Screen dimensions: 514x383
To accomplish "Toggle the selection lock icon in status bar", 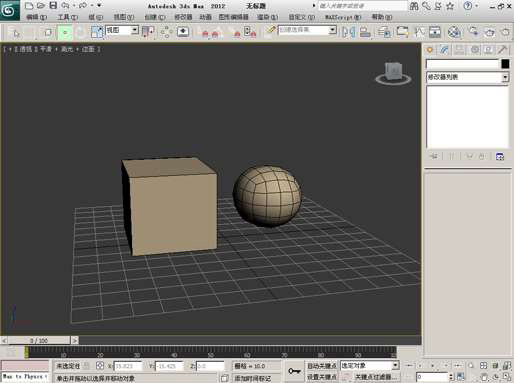I will pos(86,366).
